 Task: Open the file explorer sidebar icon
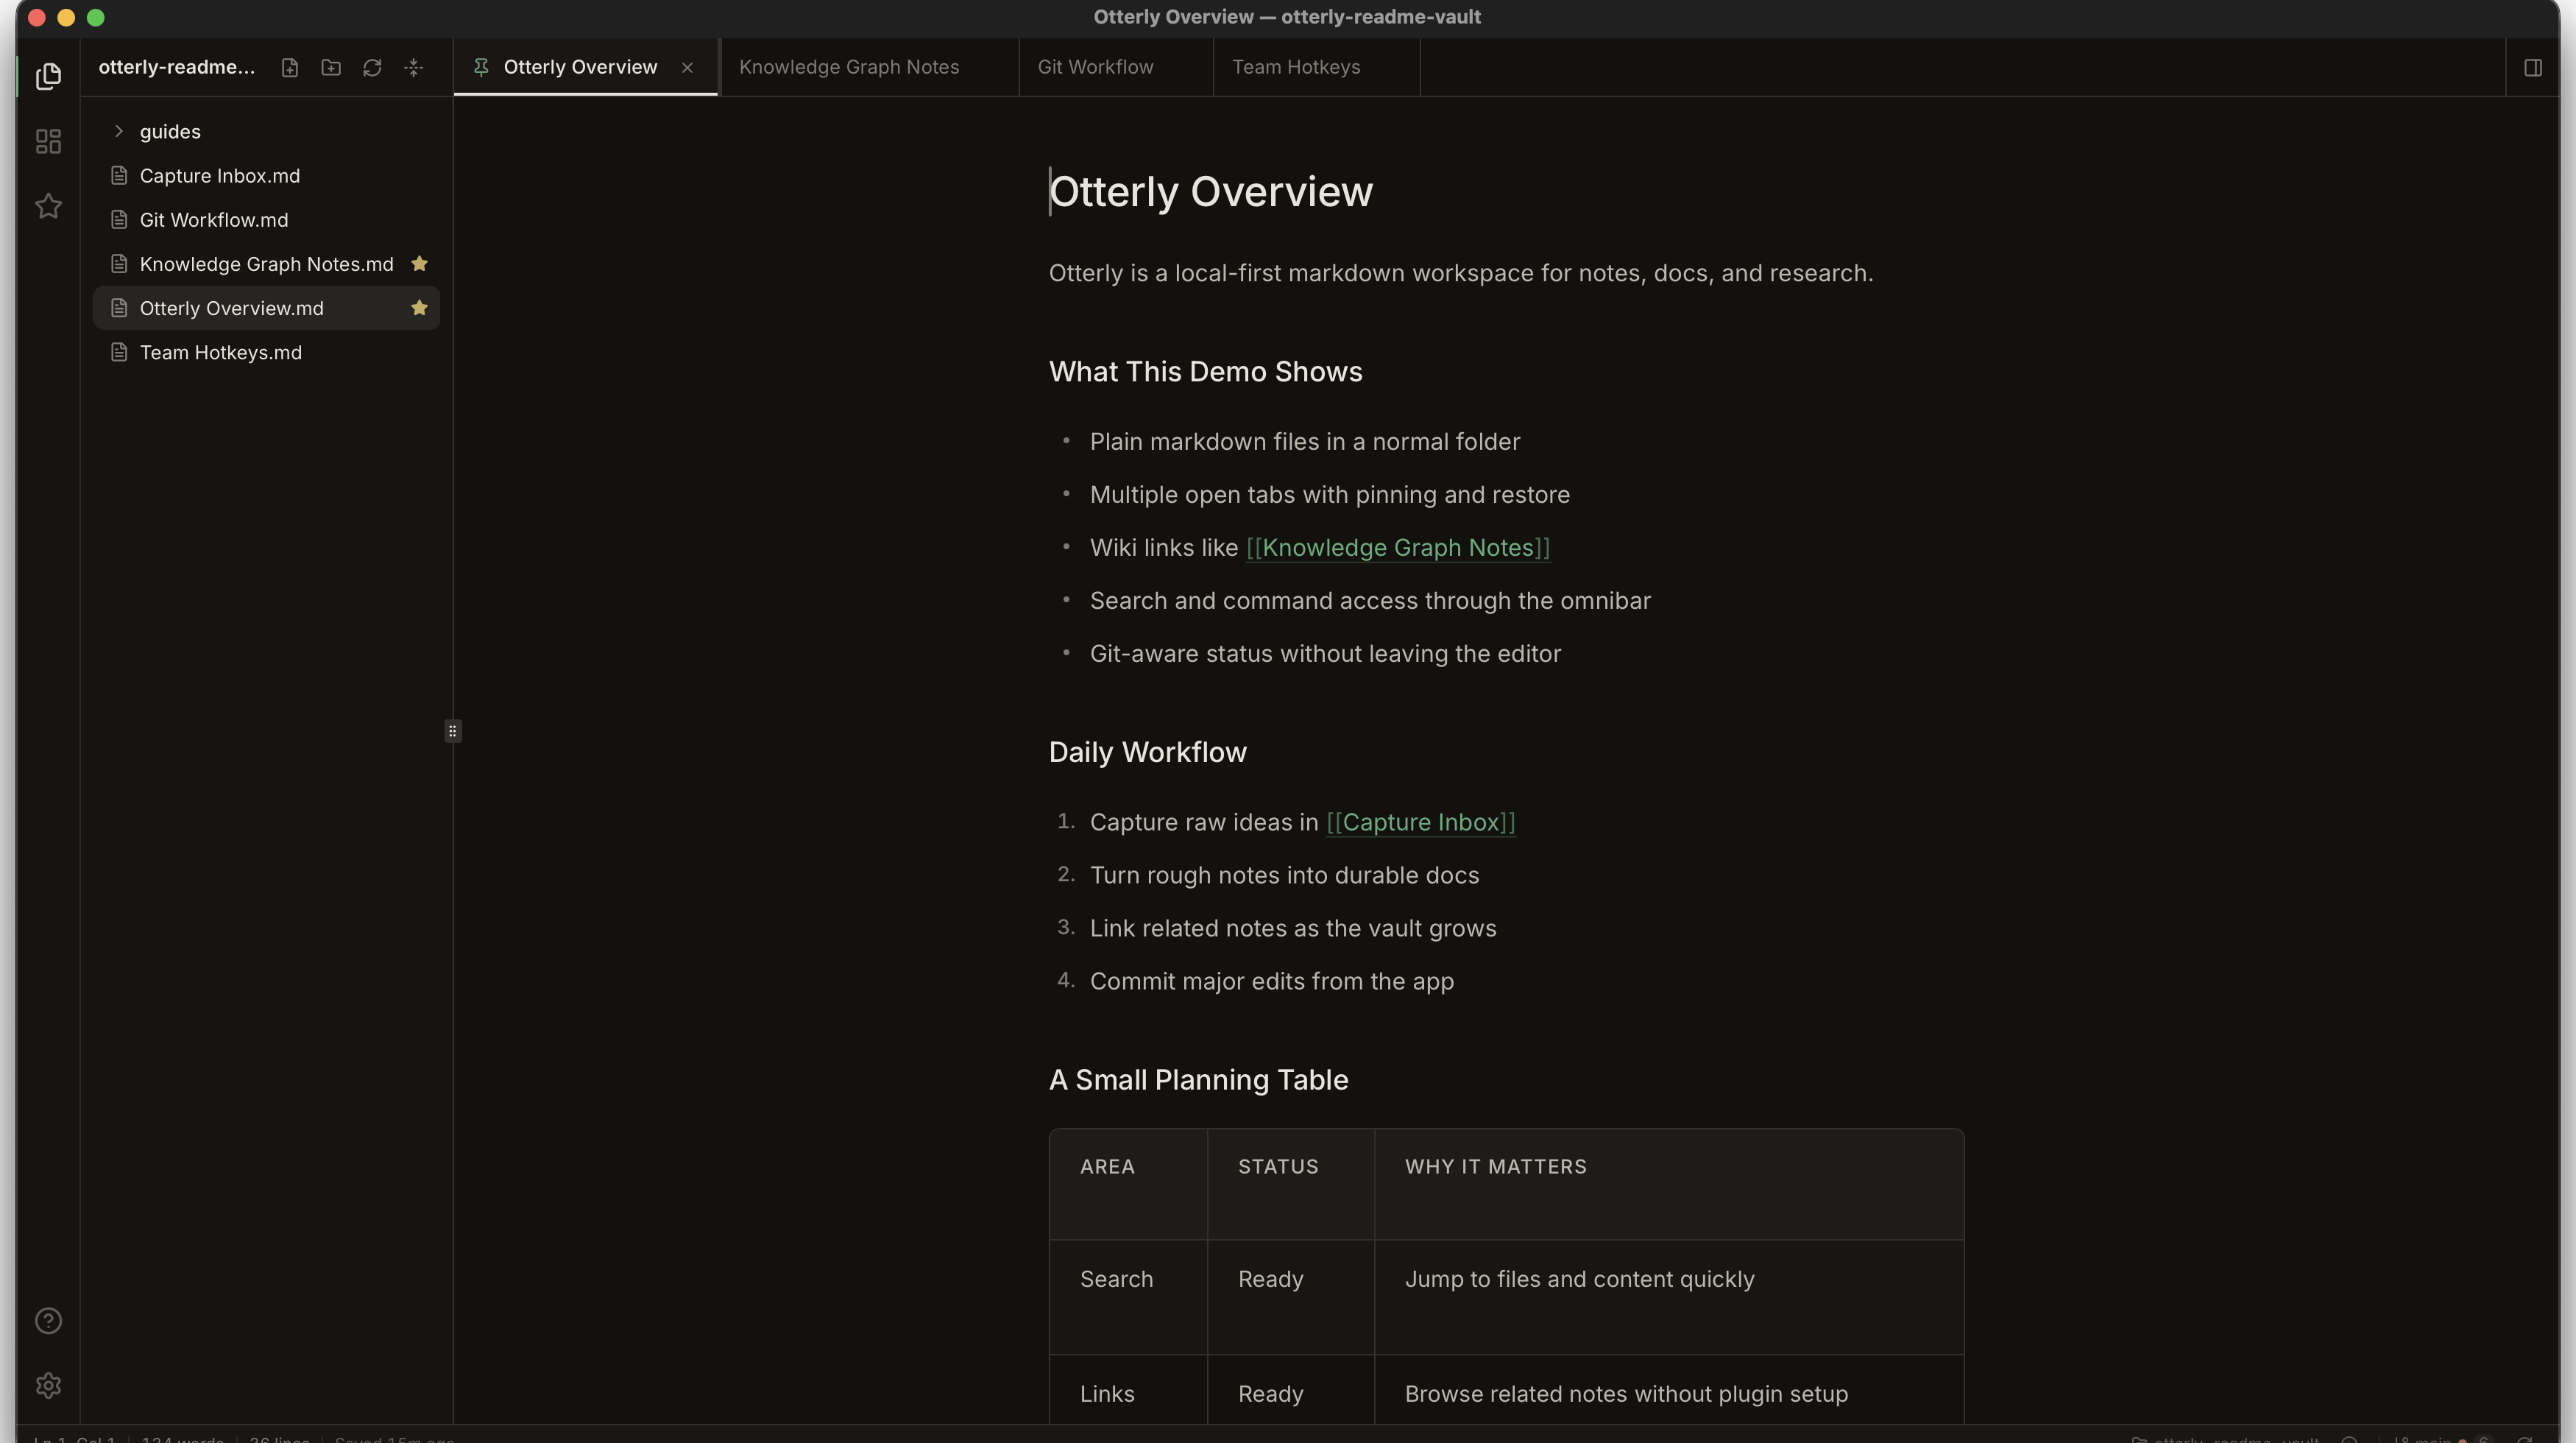(48, 76)
